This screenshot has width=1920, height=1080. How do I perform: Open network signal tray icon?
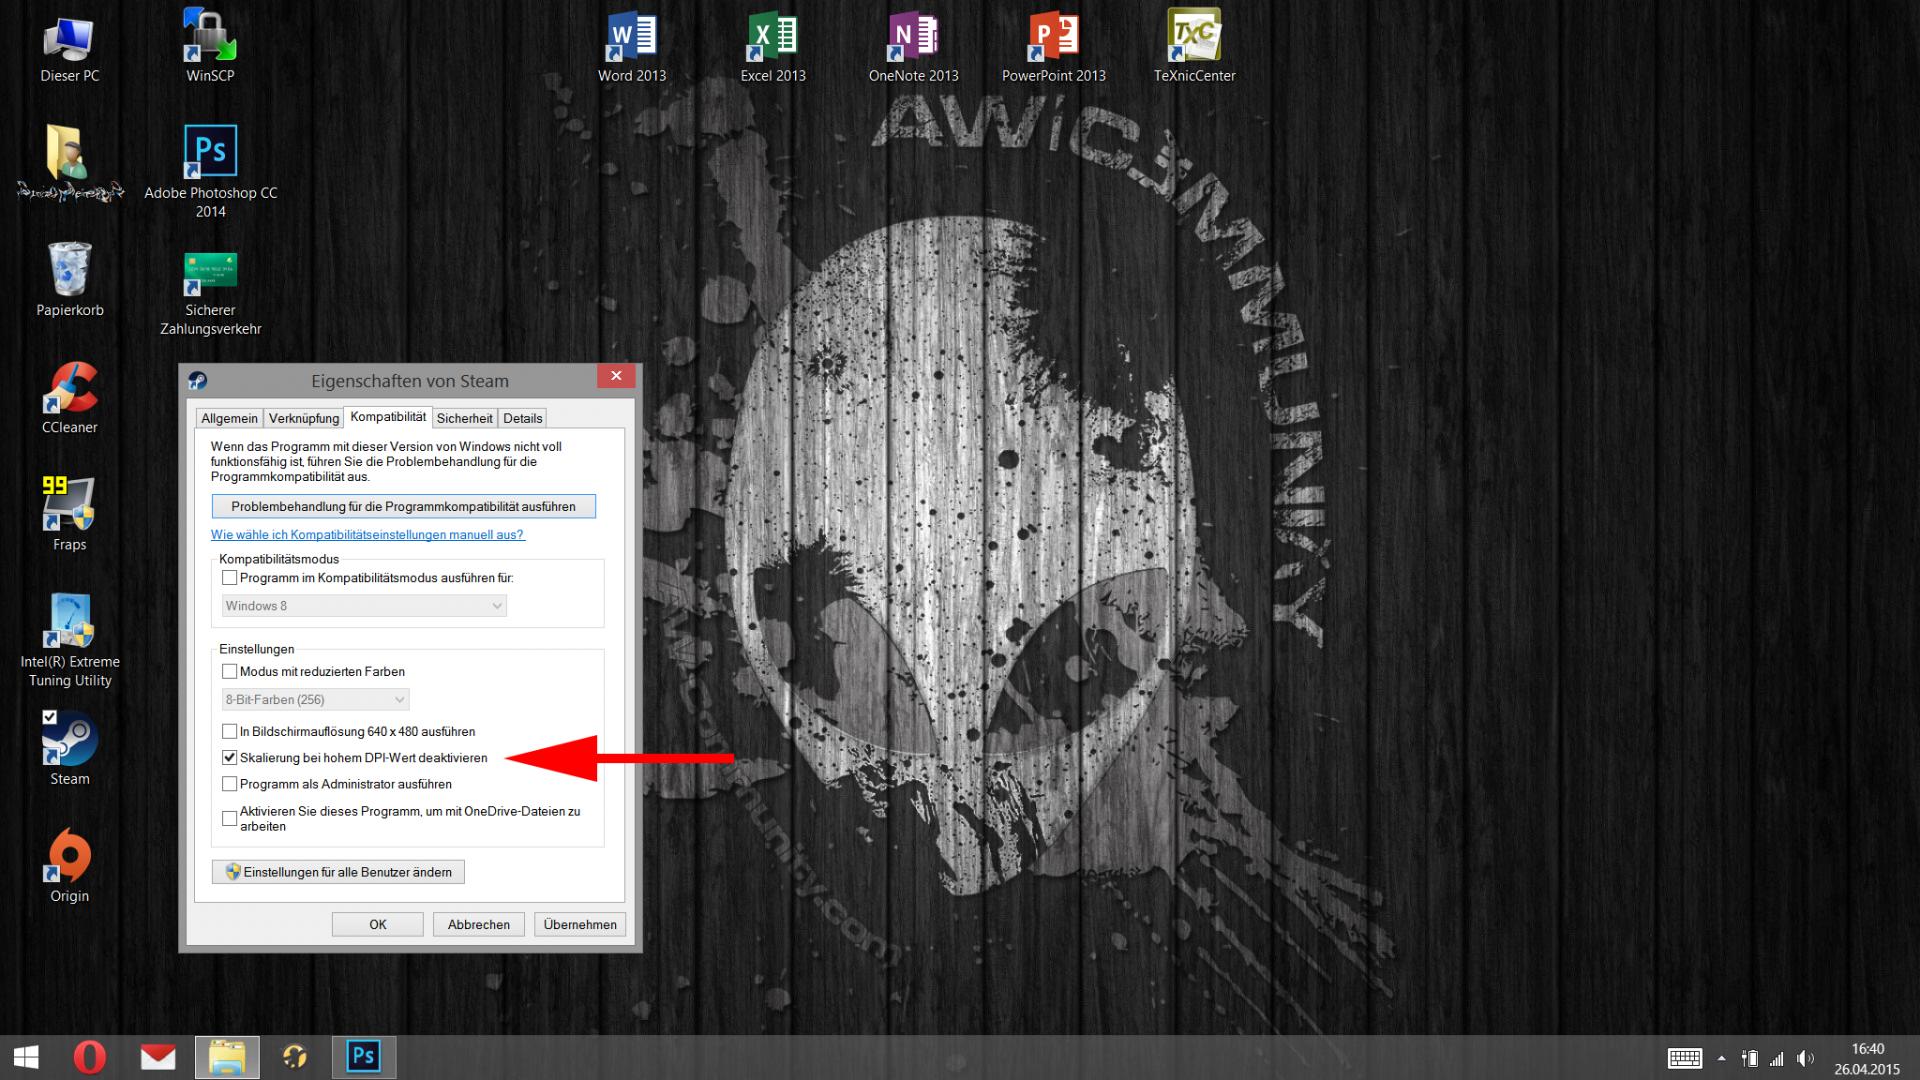coord(1777,1058)
